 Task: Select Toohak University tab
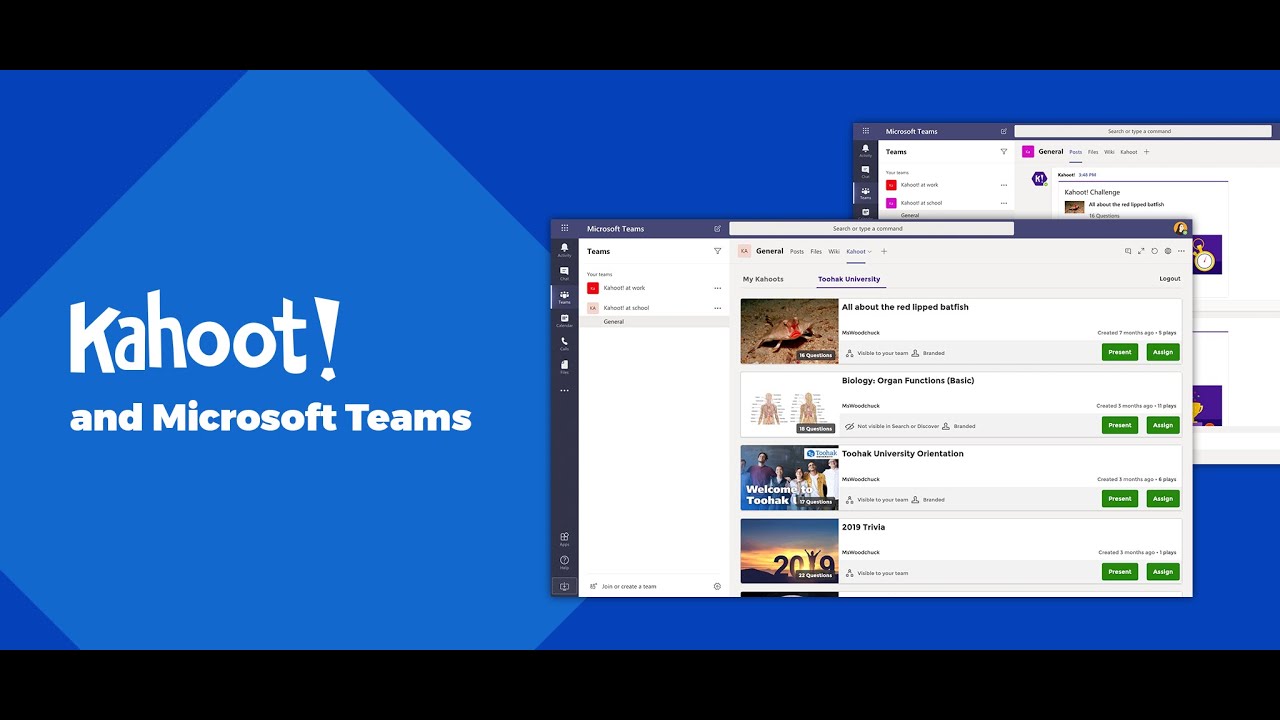tap(849, 279)
